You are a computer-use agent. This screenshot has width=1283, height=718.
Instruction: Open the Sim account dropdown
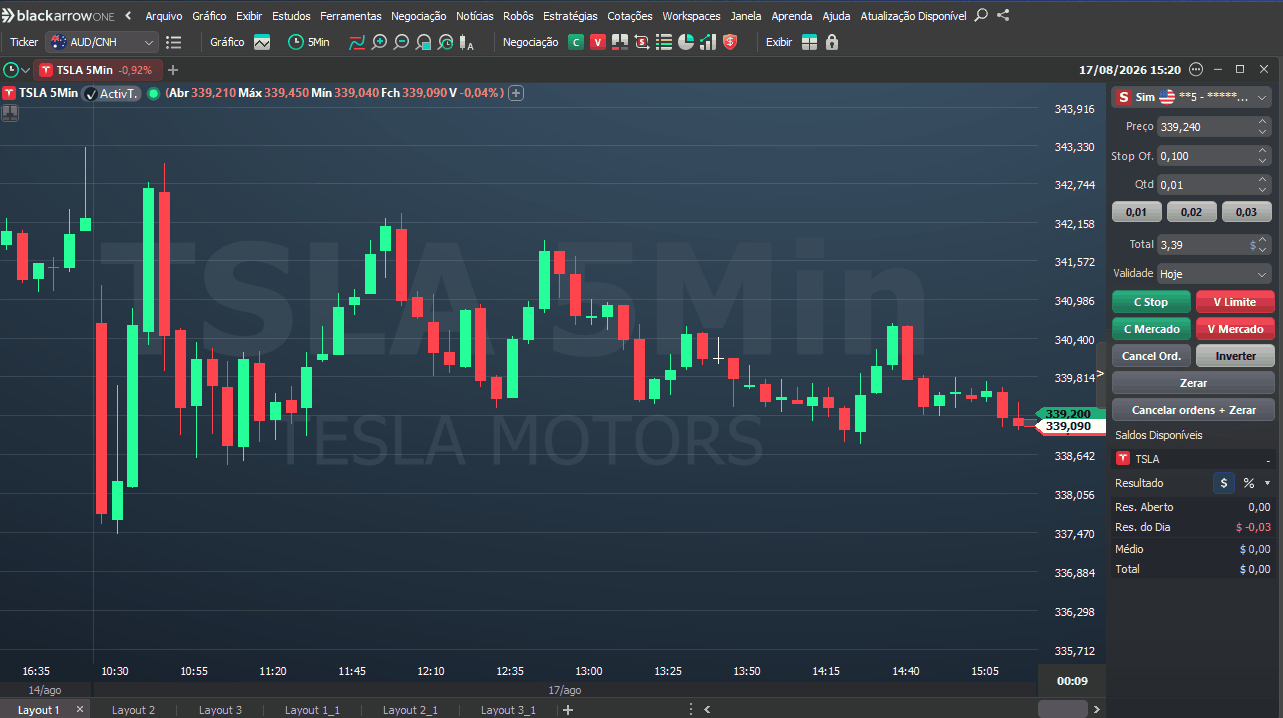(x=1191, y=97)
